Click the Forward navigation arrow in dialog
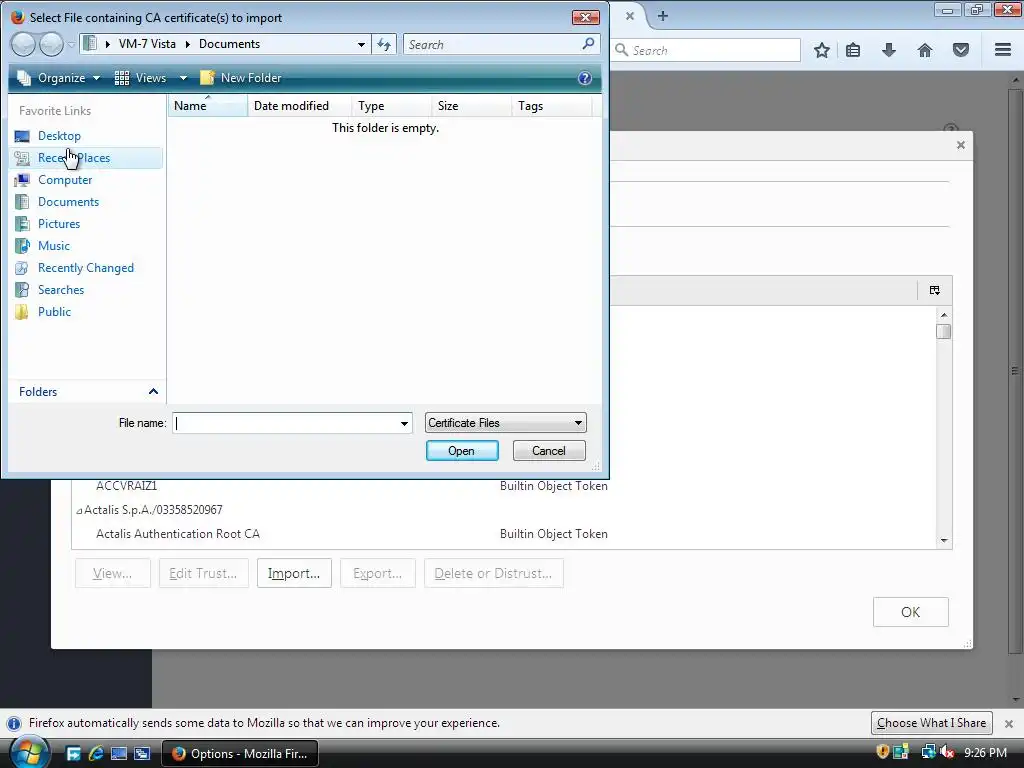This screenshot has width=1024, height=768. (x=51, y=44)
